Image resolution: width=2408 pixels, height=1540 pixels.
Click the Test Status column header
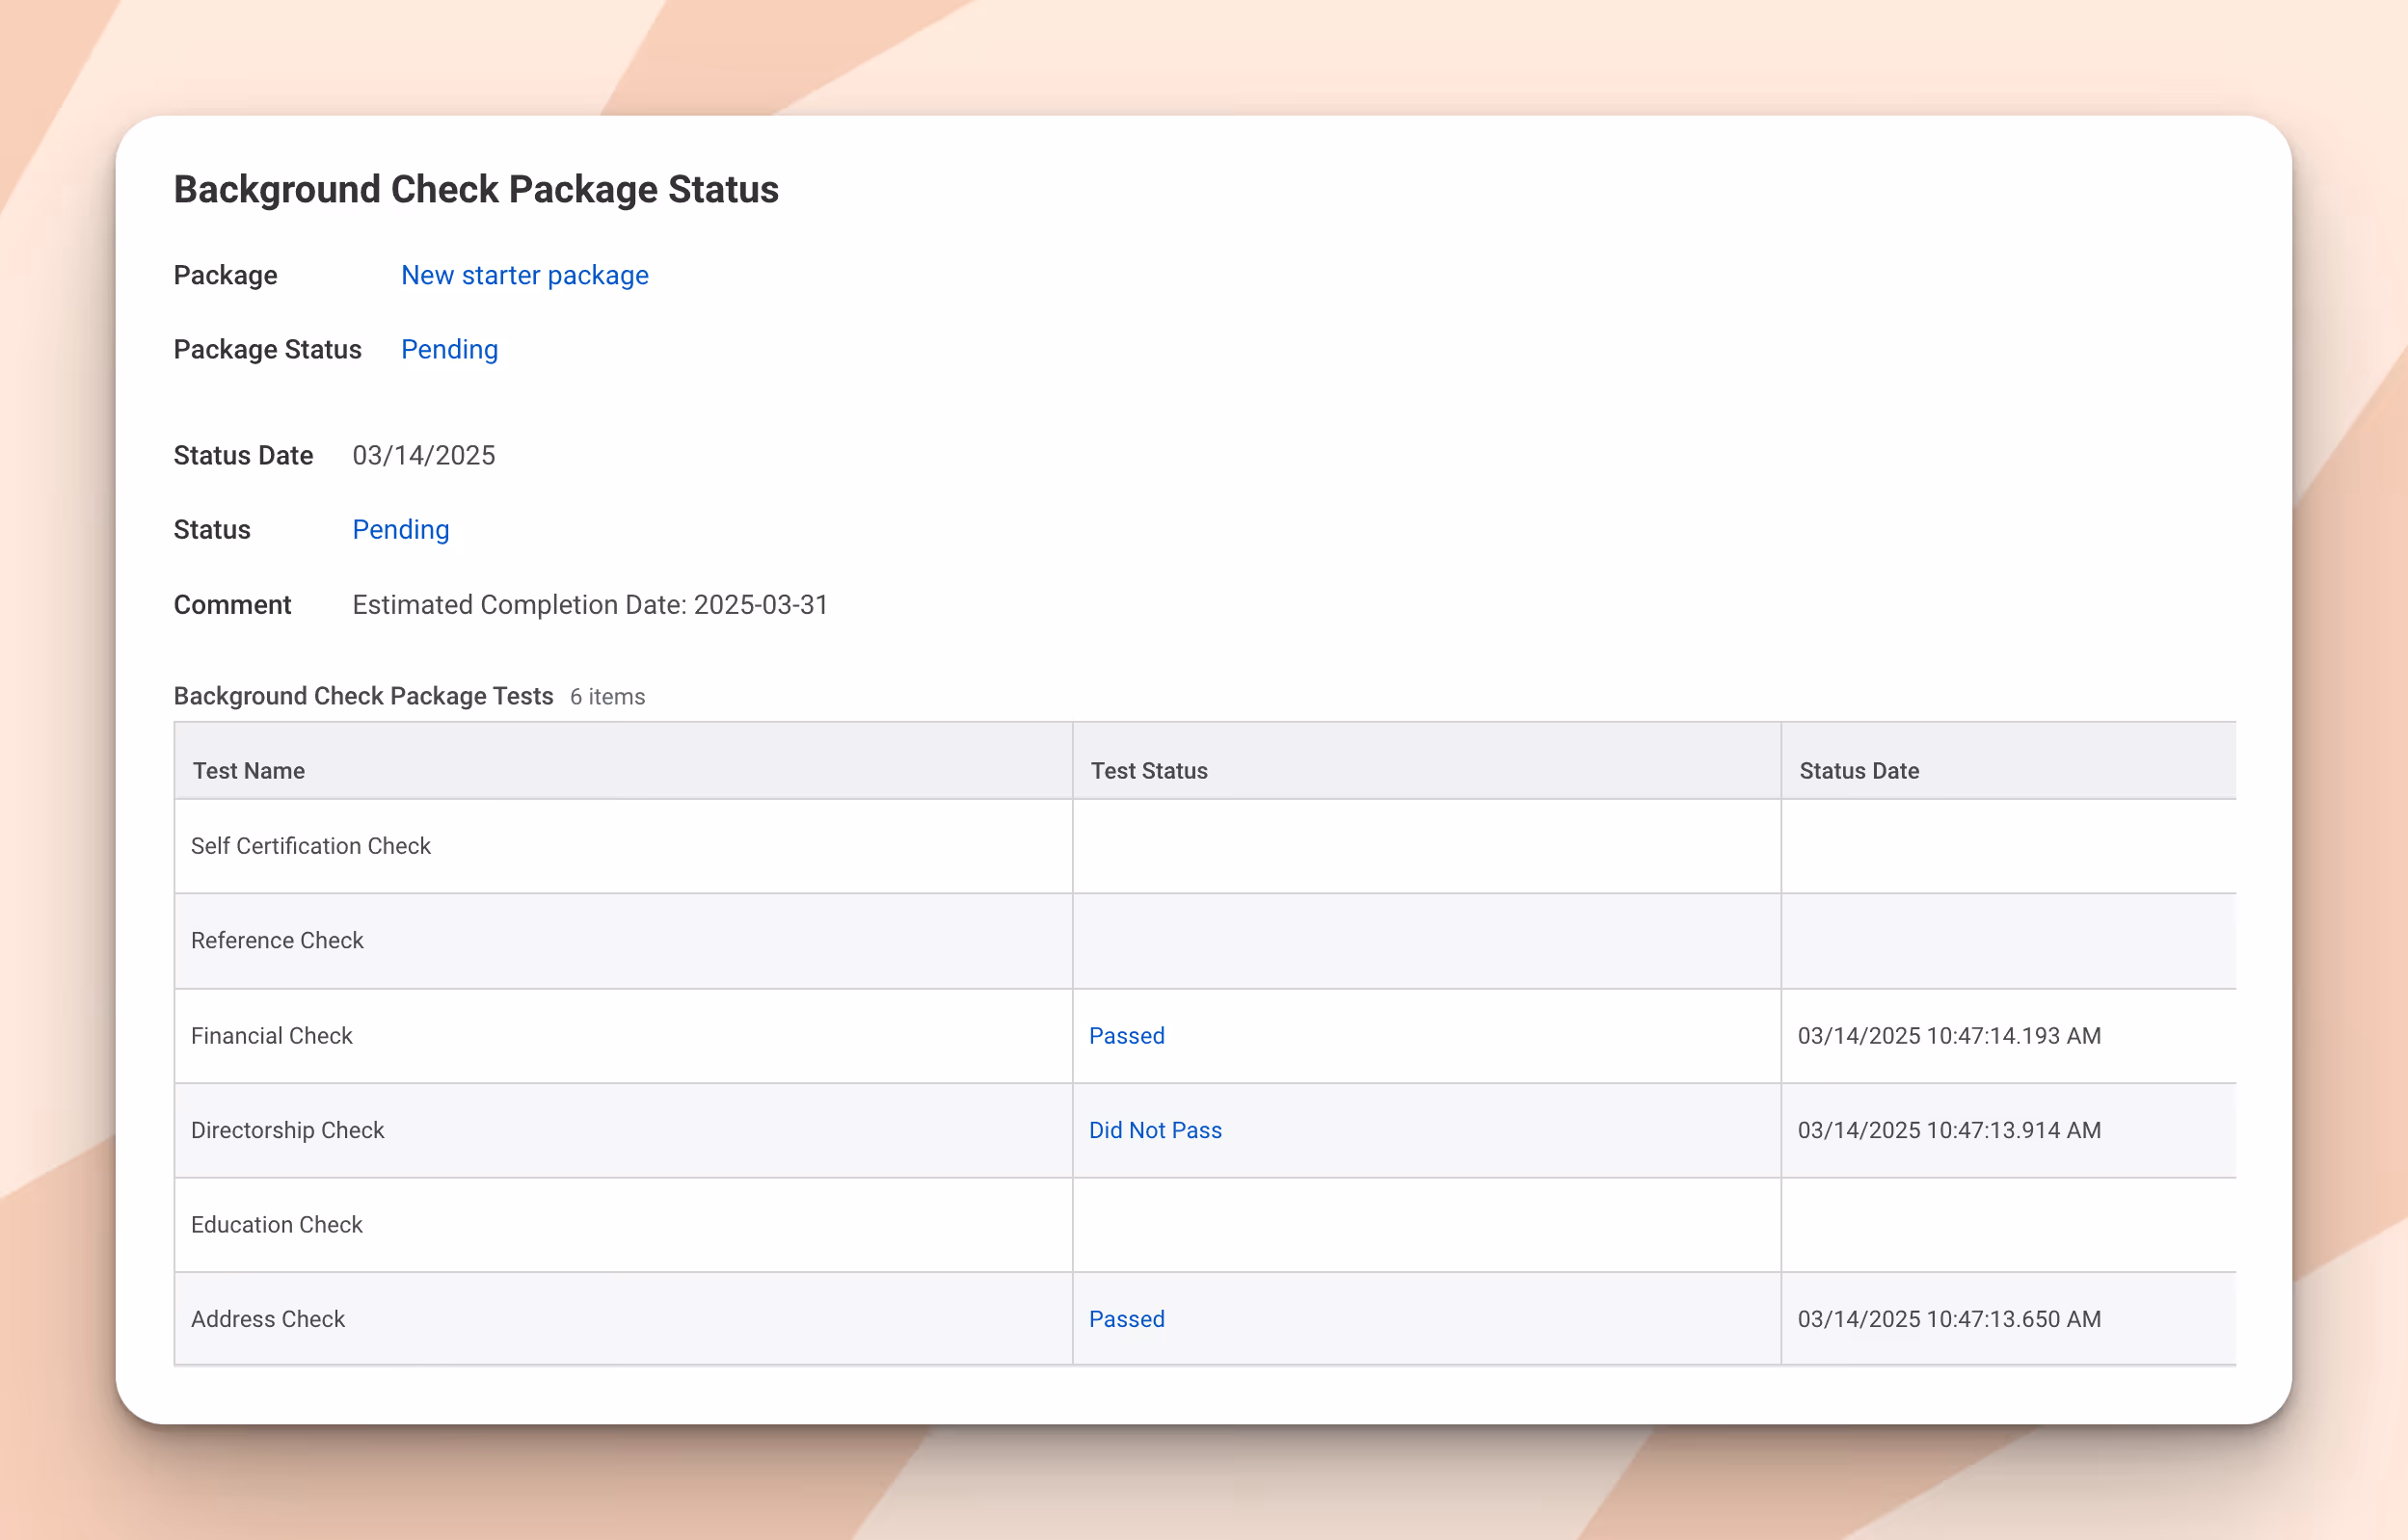[x=1148, y=770]
